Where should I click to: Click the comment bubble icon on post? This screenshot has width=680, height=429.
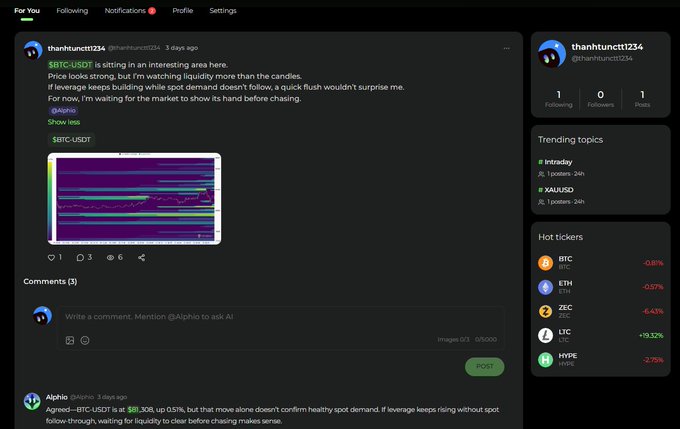[80, 258]
